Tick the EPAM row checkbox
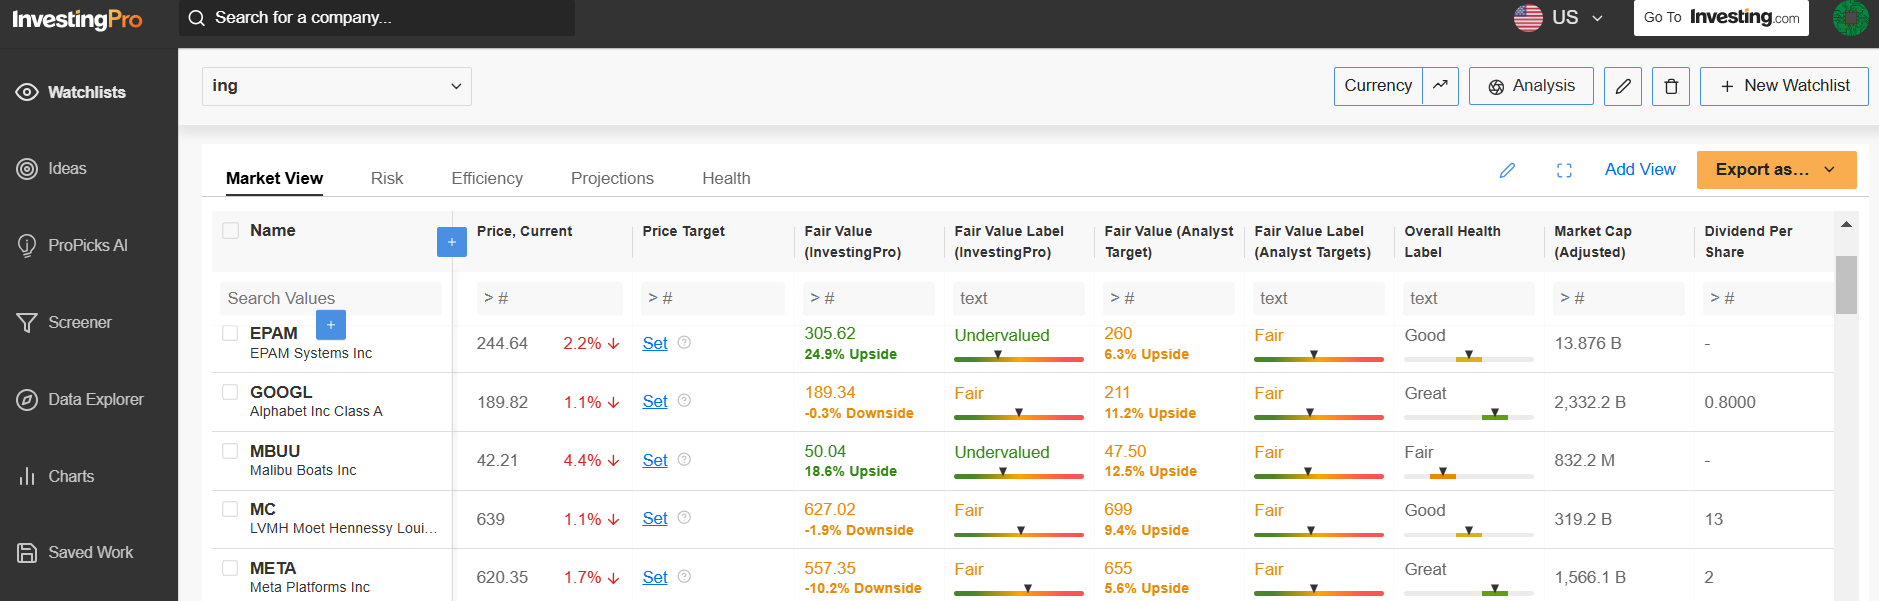Image resolution: width=1879 pixels, height=601 pixels. (231, 333)
